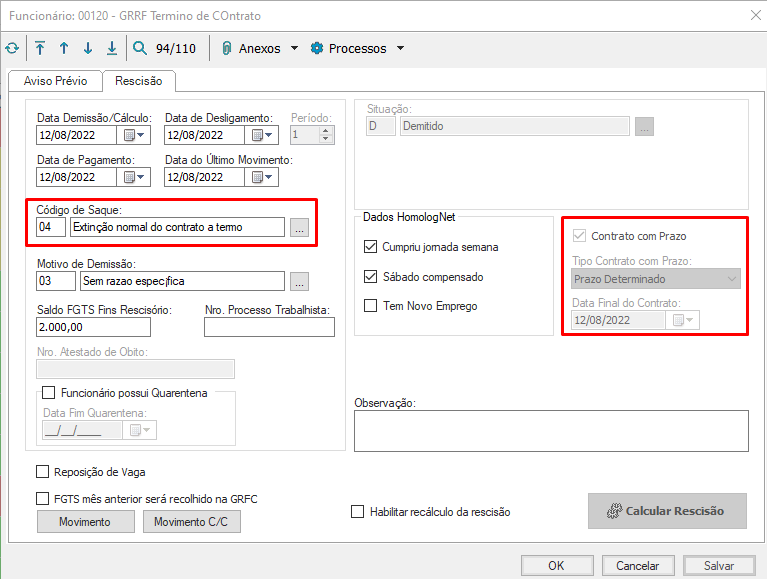Screen dimensions: 767x579
Task: Open calendar for Data de Desligamento
Action: click(262, 135)
